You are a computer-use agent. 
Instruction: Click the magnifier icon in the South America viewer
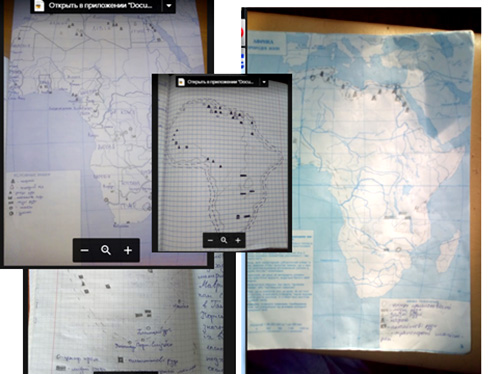click(x=224, y=240)
